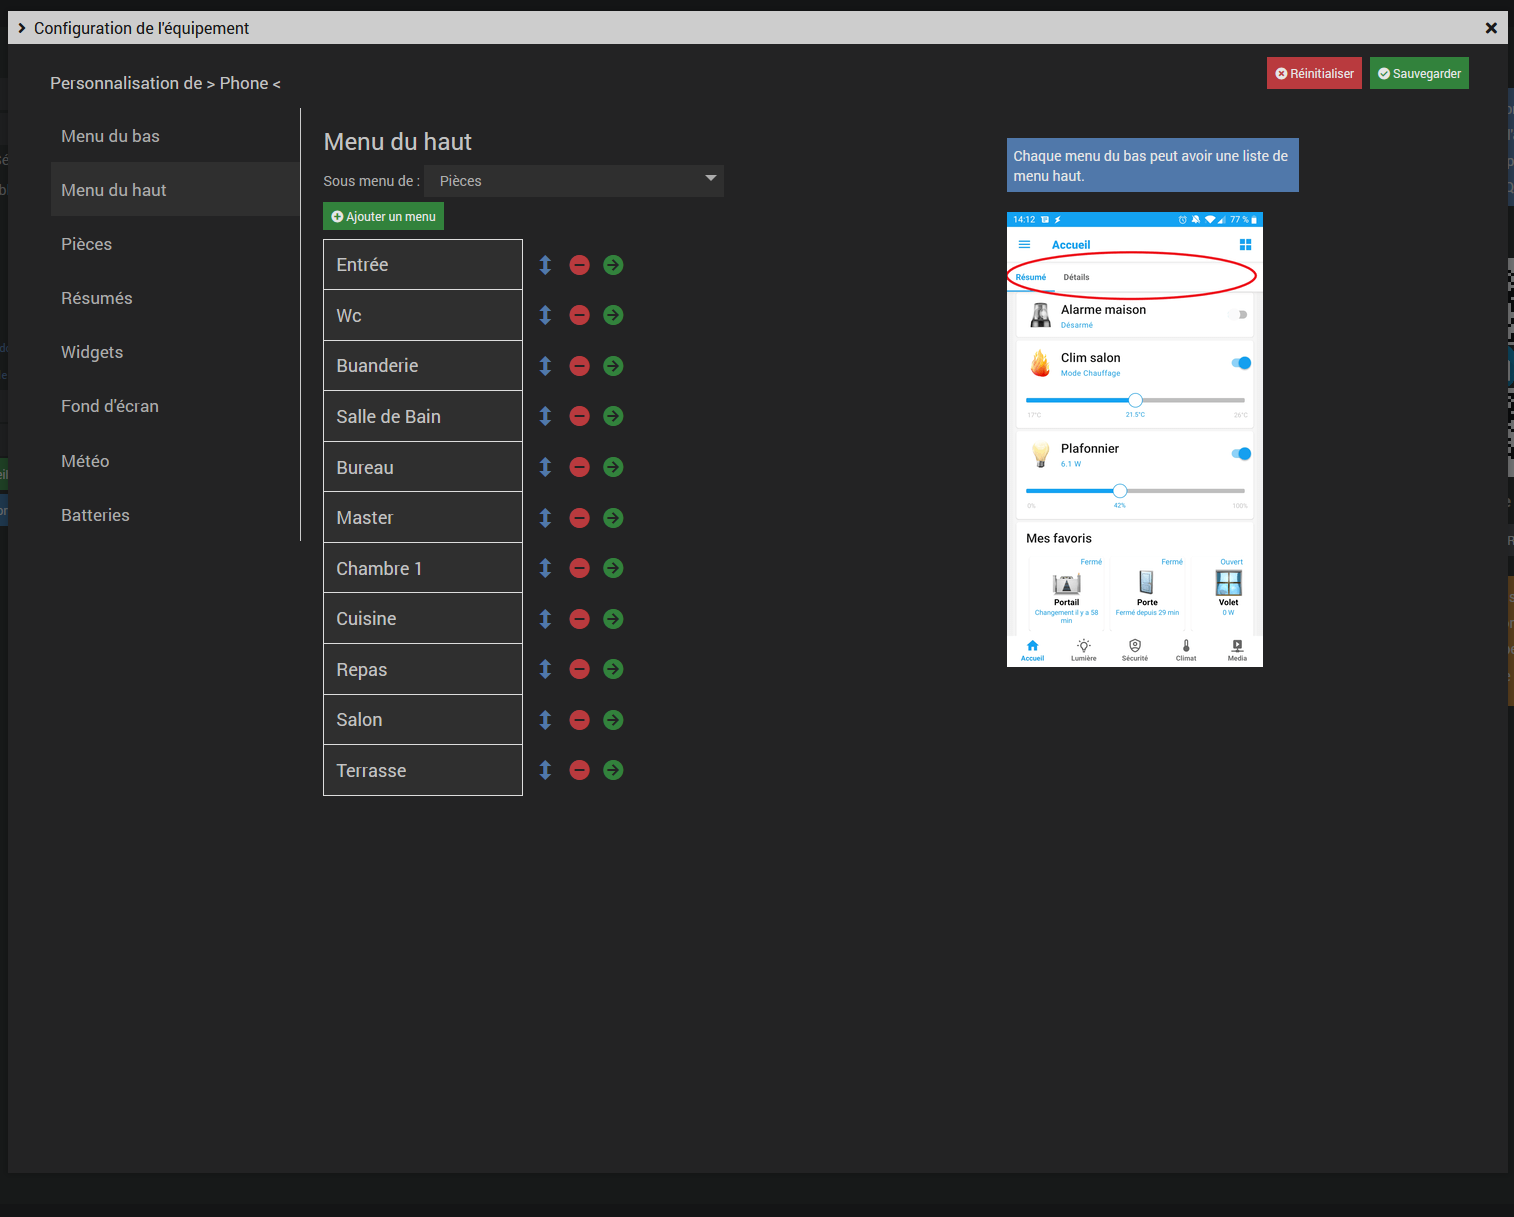This screenshot has width=1514, height=1217.
Task: Click the red remove icon for Salon
Action: coord(579,720)
